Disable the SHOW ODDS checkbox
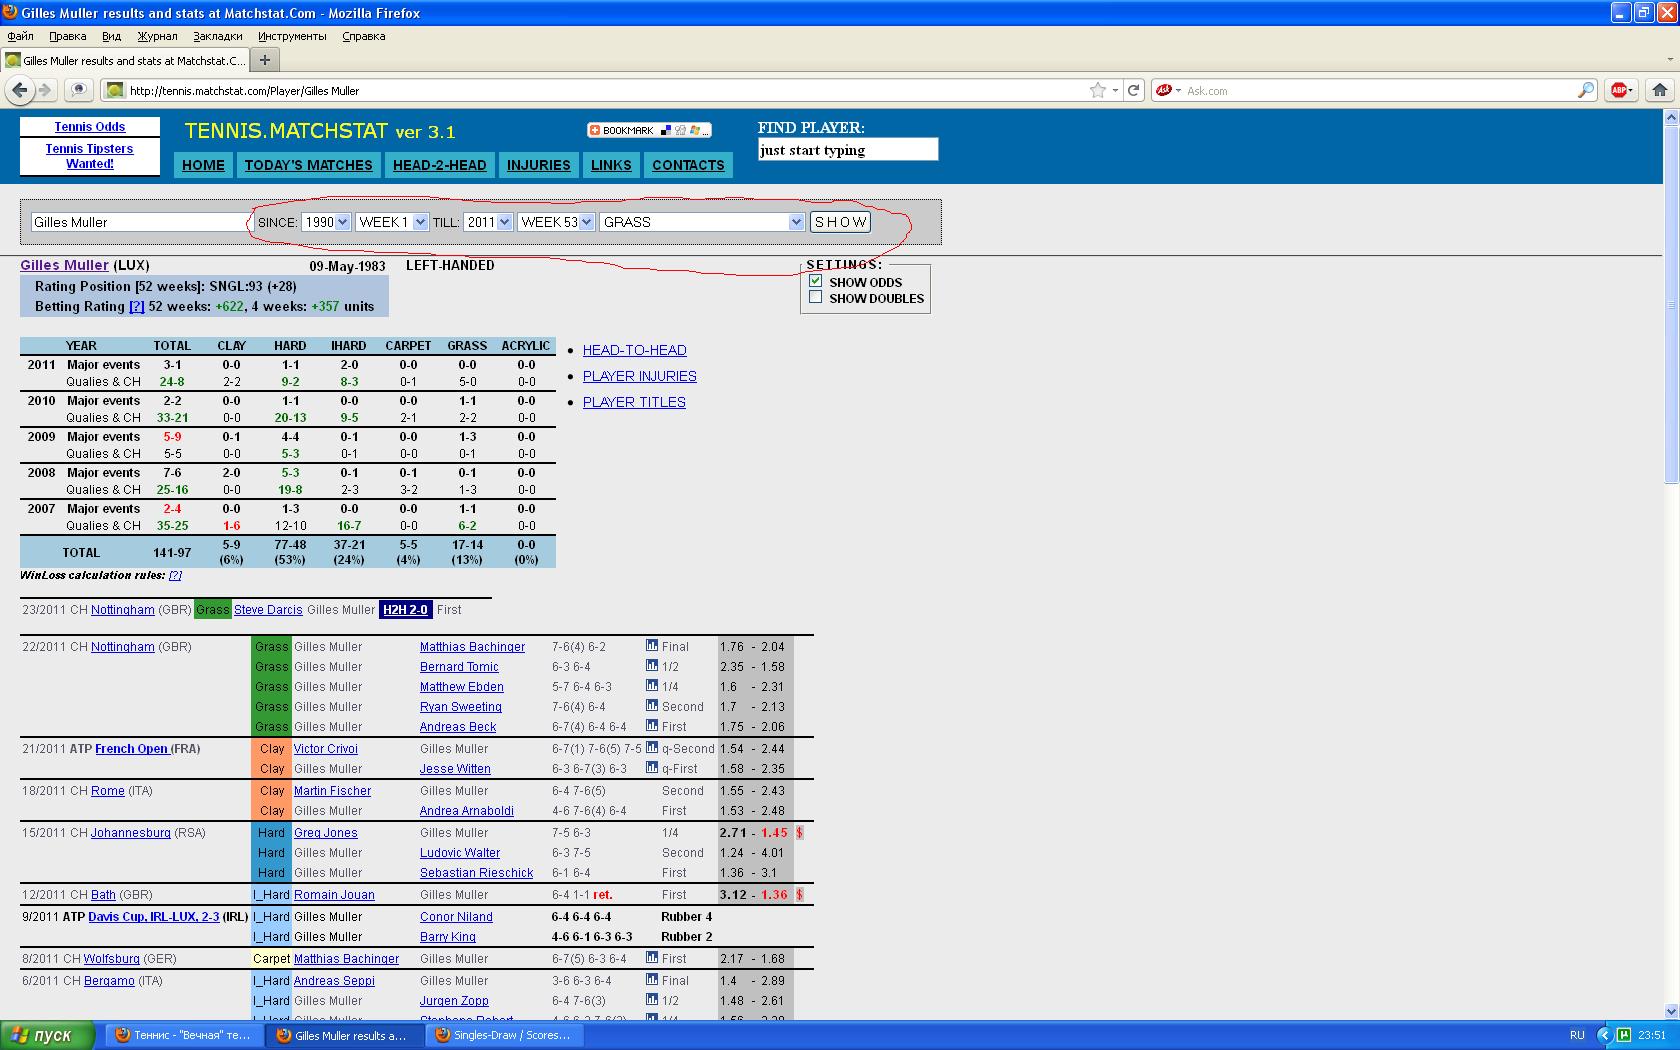1680x1050 pixels. (x=815, y=281)
